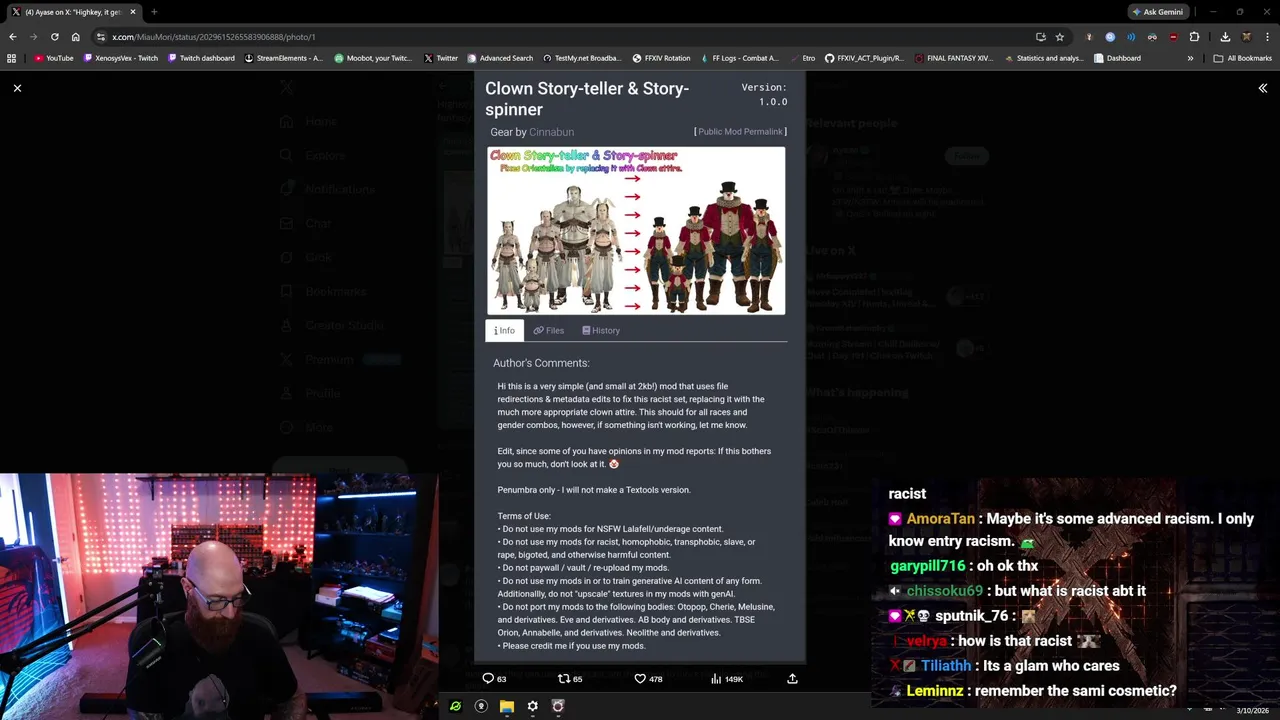Open the round pink taskbar icon
Viewport: 1280px width, 720px height.
tap(558, 706)
